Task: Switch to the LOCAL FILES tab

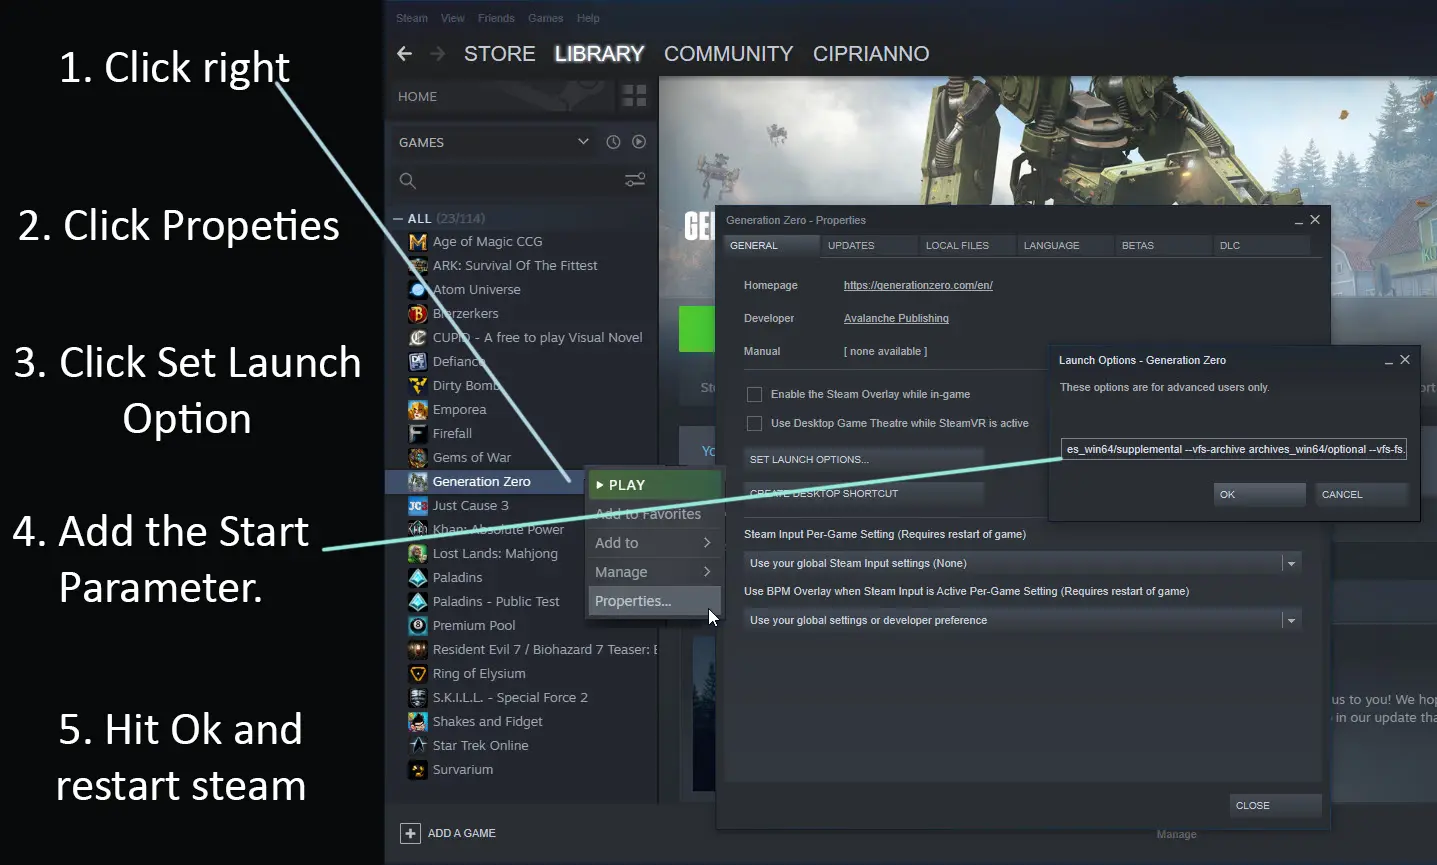Action: point(967,246)
